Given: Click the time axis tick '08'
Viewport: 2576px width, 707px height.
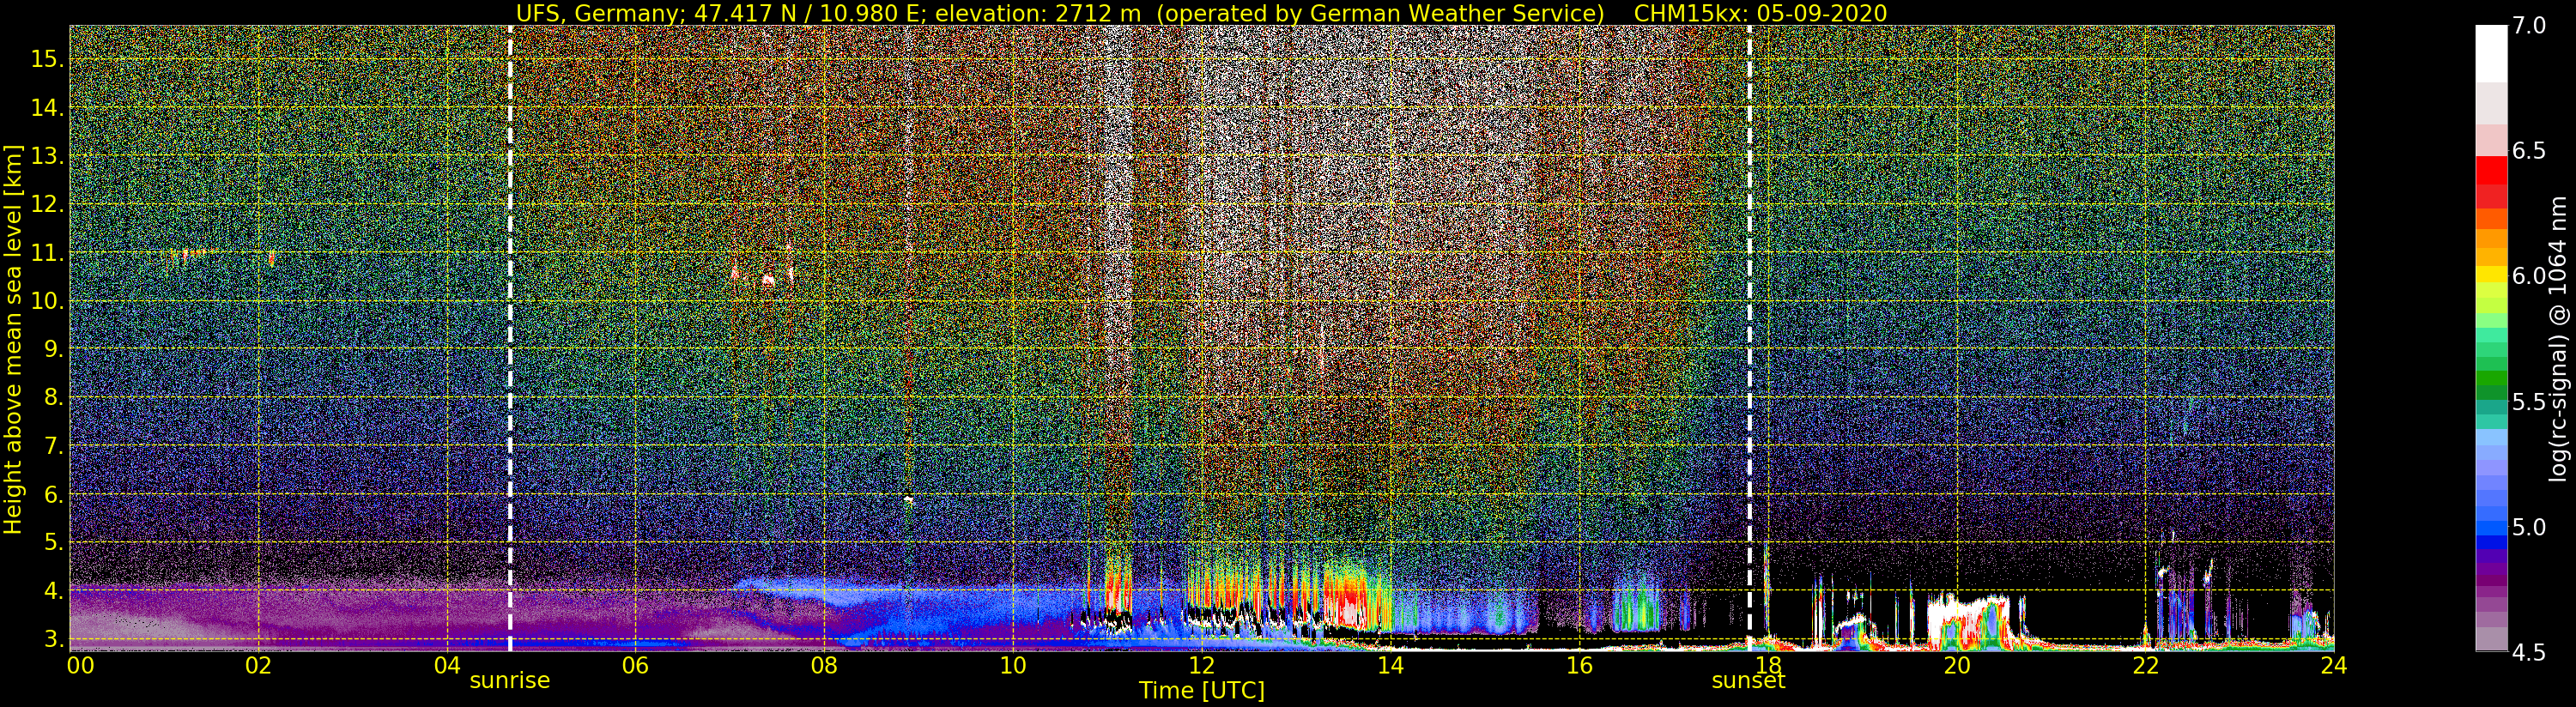Looking at the screenshot, I should coord(825,665).
